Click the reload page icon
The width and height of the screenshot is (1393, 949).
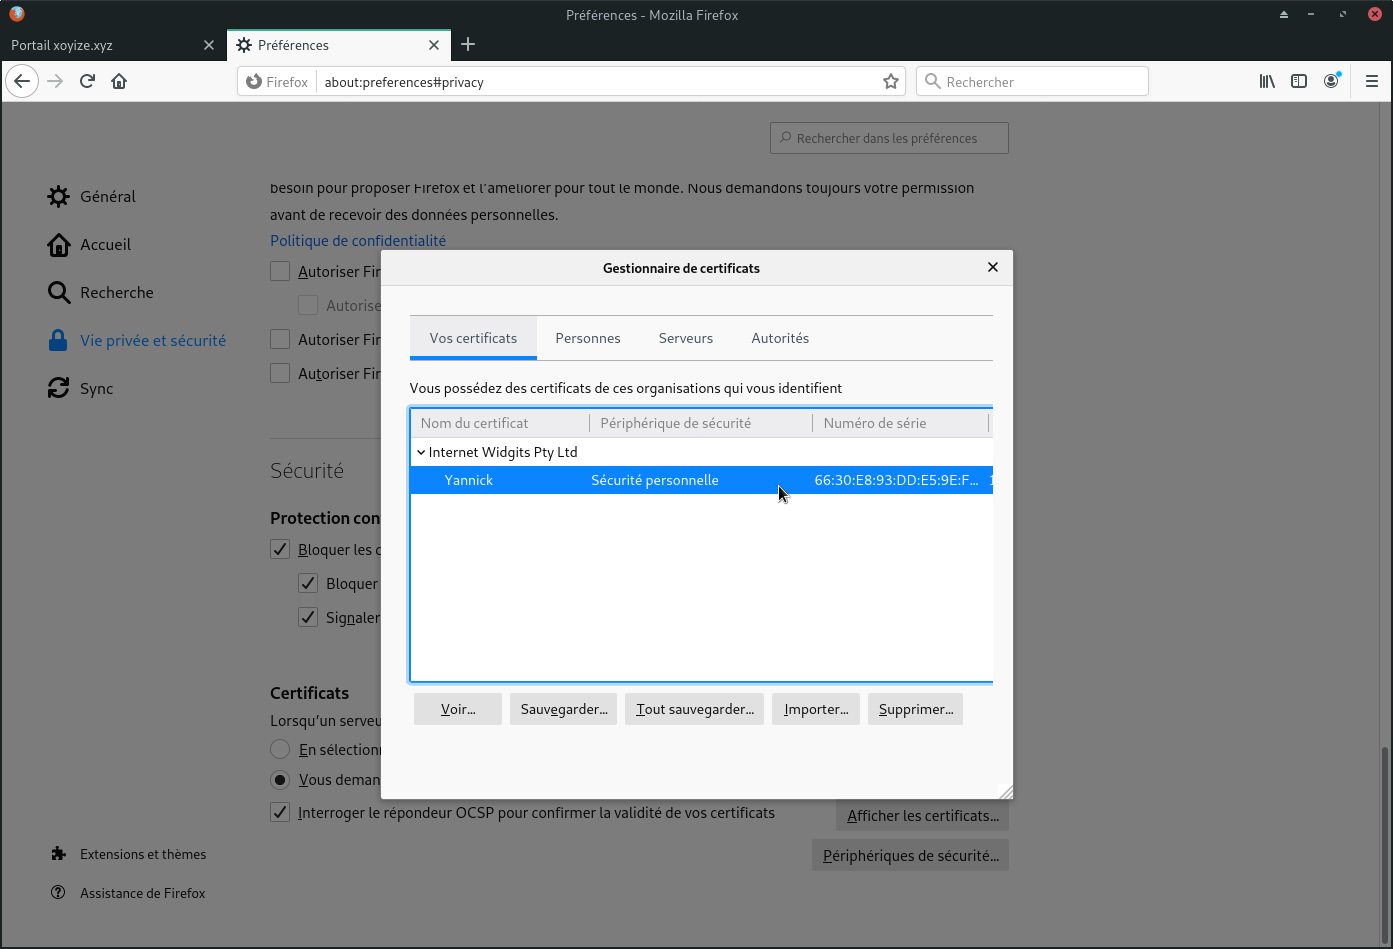[x=87, y=81]
